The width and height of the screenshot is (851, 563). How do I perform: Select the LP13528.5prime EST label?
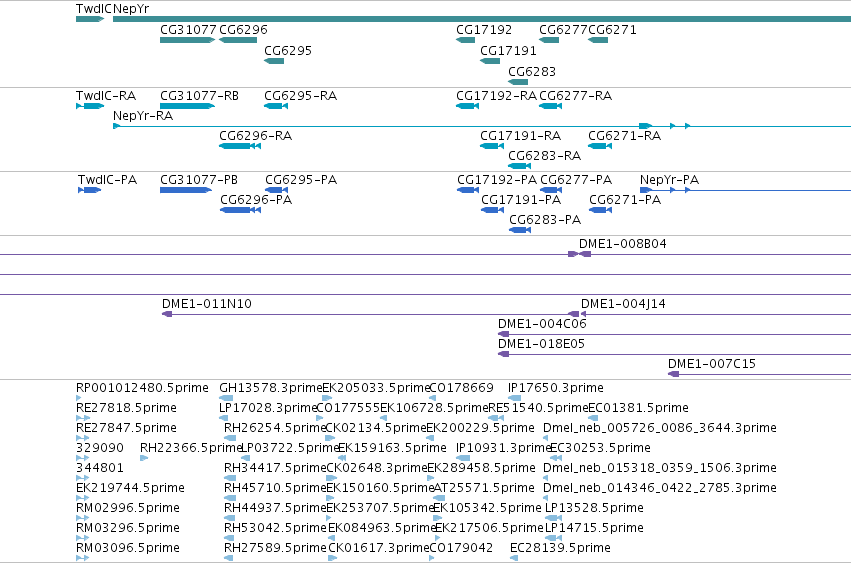pyautogui.click(x=594, y=509)
